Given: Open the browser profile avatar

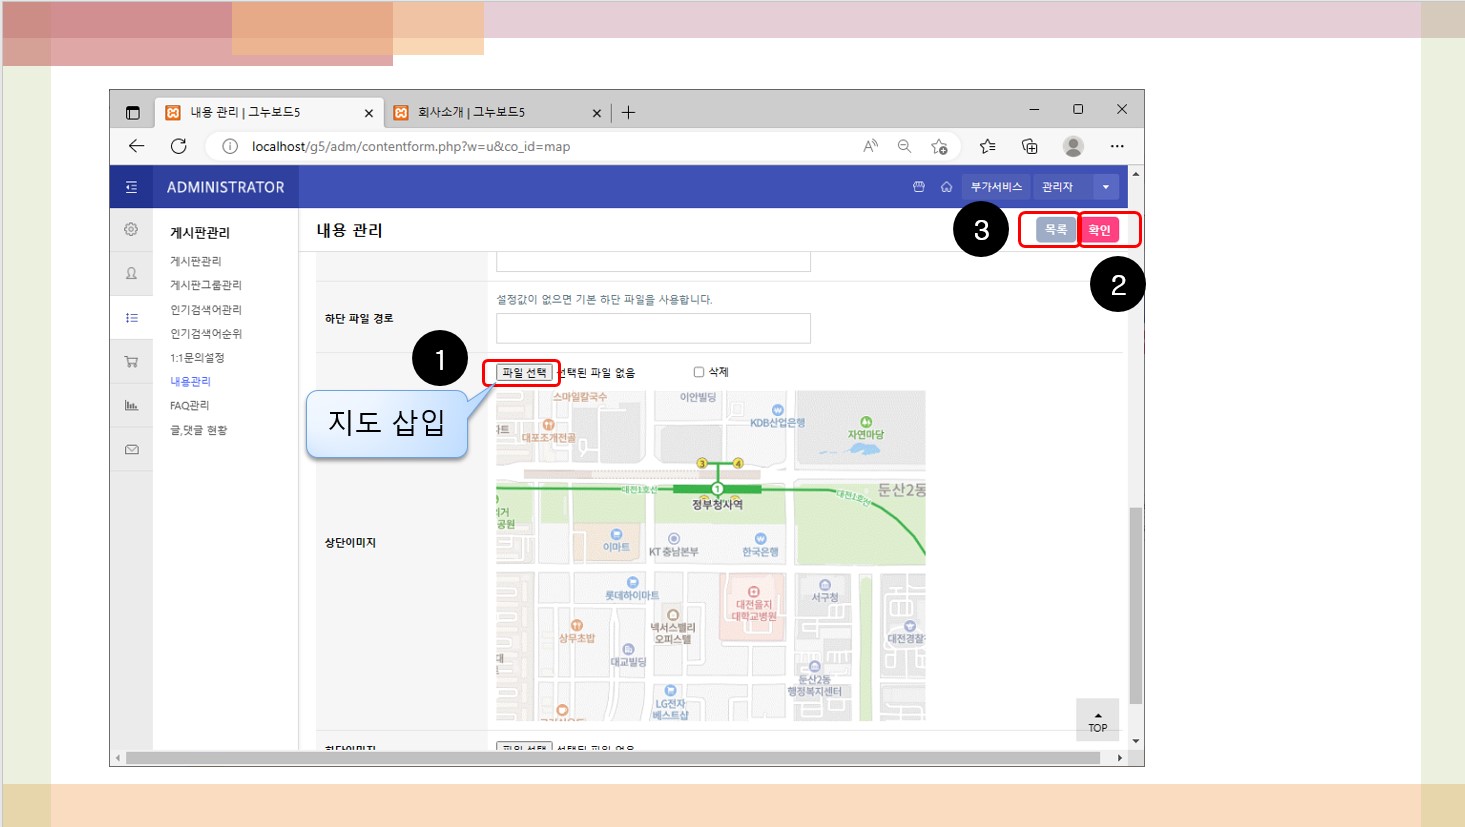Looking at the screenshot, I should (x=1073, y=146).
